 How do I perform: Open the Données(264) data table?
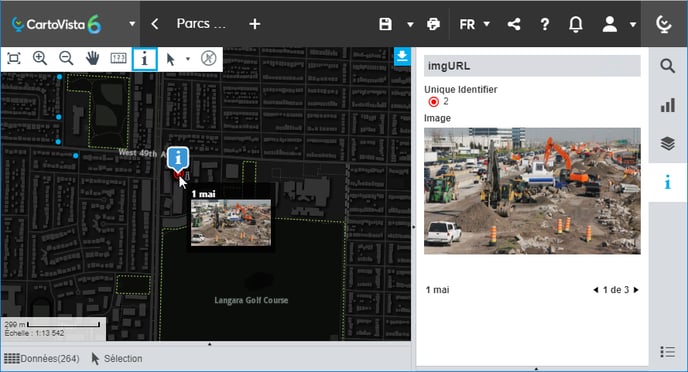42,358
